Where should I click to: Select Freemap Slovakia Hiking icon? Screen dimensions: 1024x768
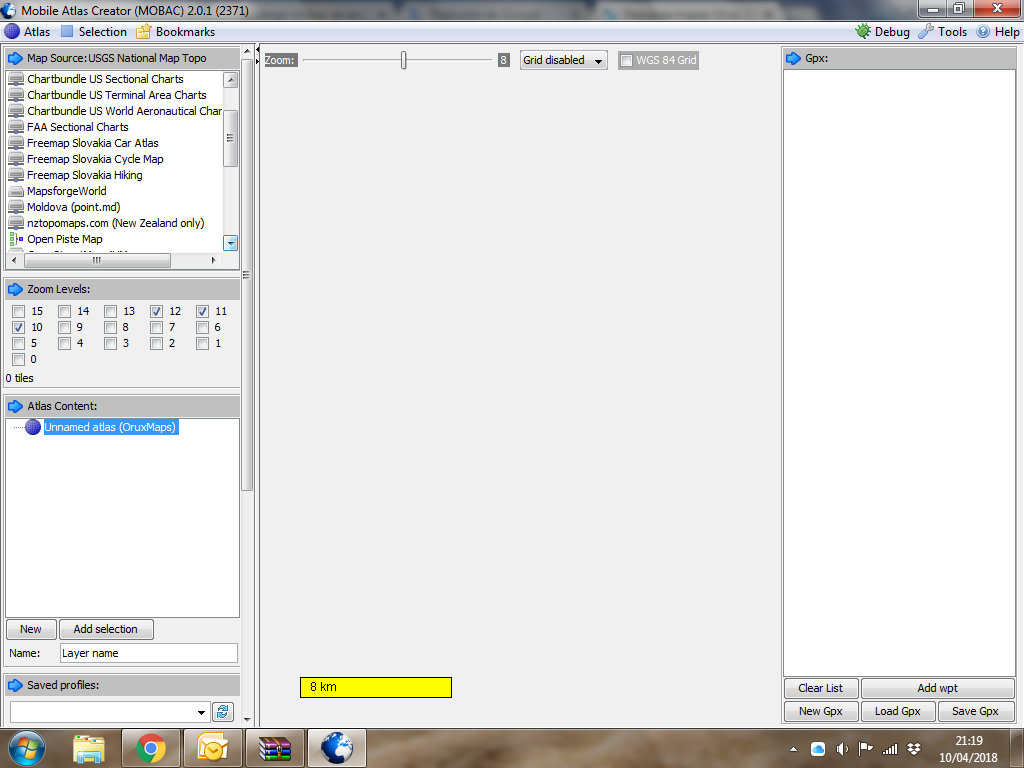click(x=16, y=175)
